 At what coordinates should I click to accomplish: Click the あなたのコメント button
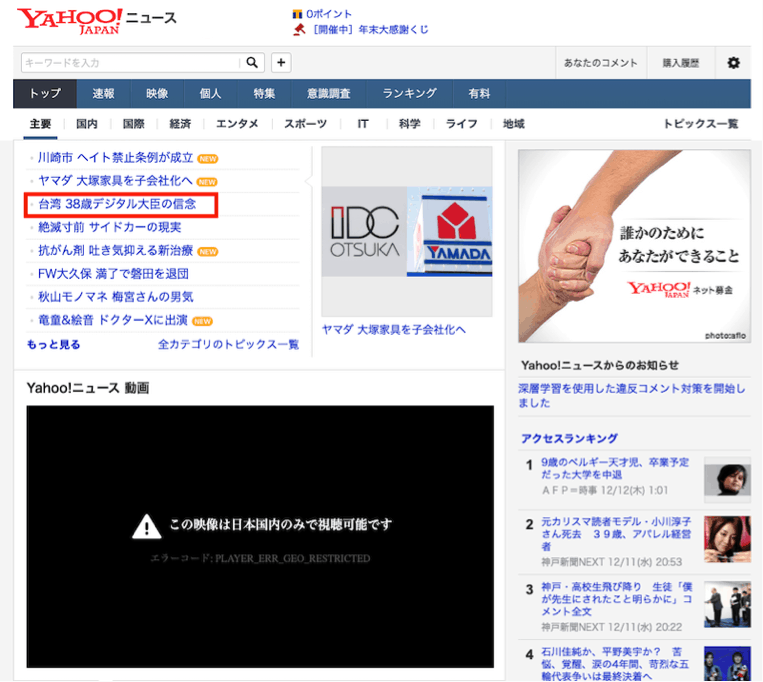600,63
